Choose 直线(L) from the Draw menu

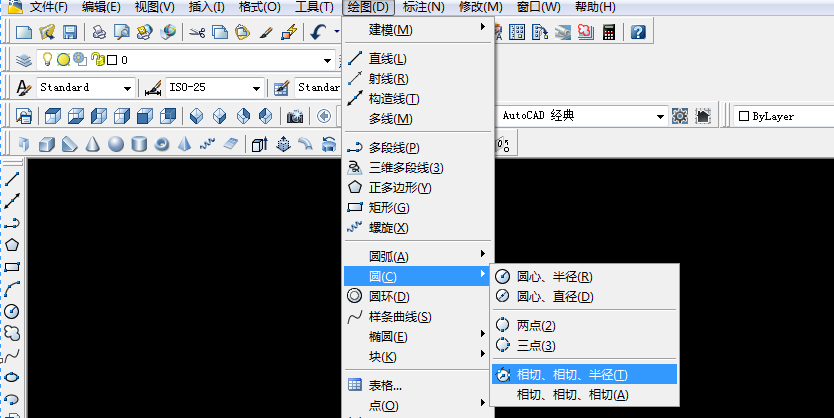tap(419, 58)
